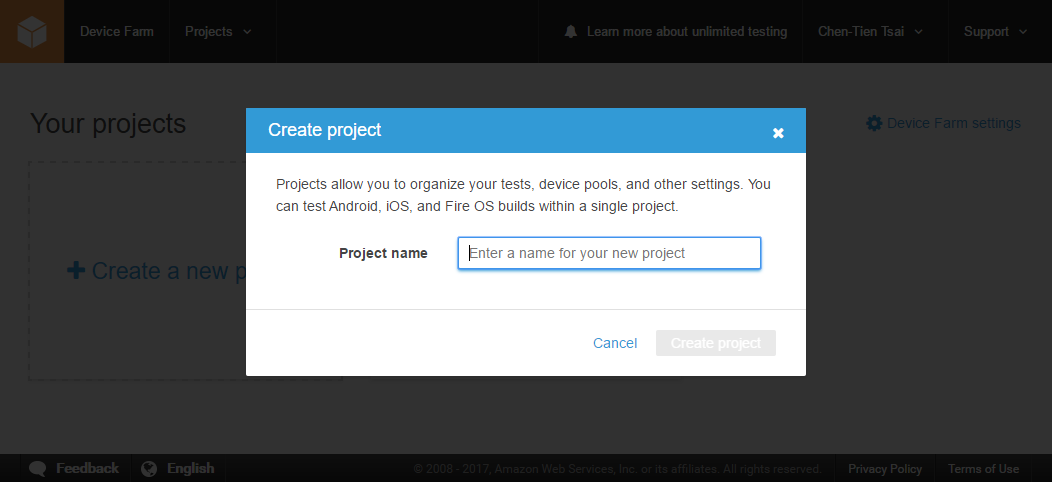Viewport: 1052px width, 482px height.
Task: Open the Device Farm settings link text
Action: pos(953,123)
